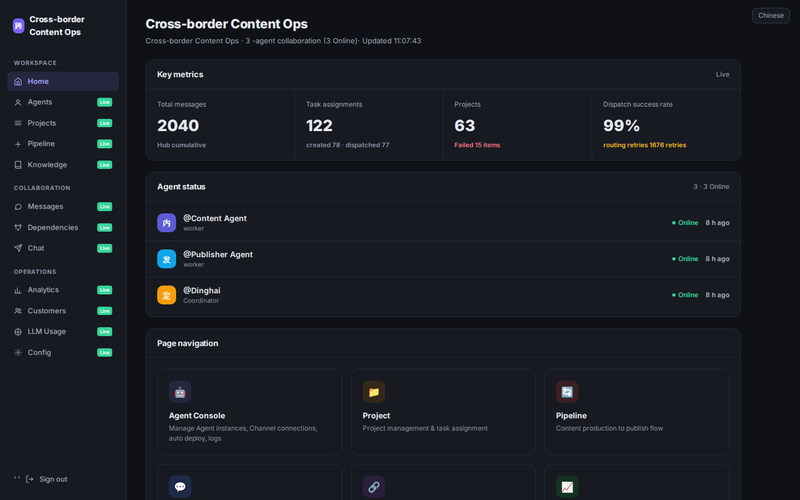Click the LLM Usage globe icon
This screenshot has width=800, height=500.
18,332
